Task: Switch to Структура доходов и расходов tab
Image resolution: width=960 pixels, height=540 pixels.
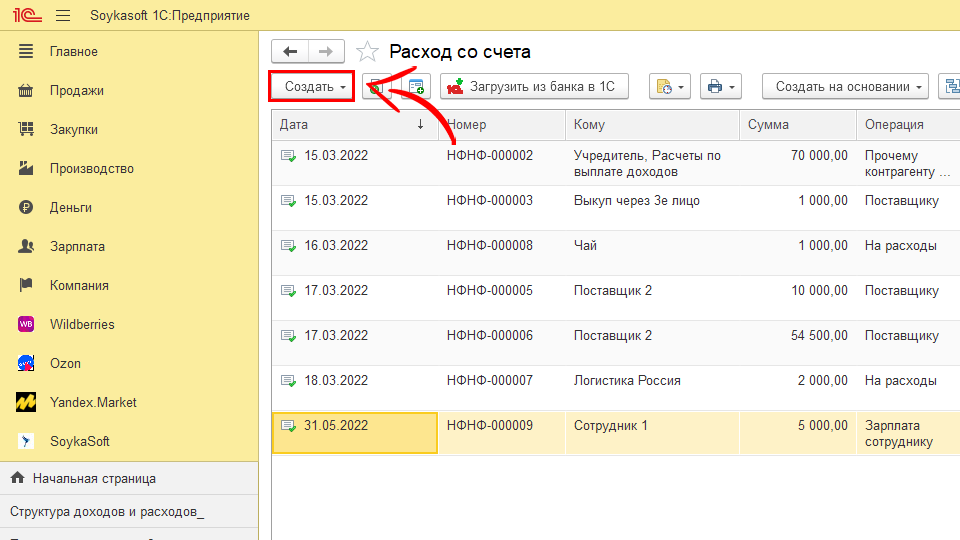Action: pos(106,511)
